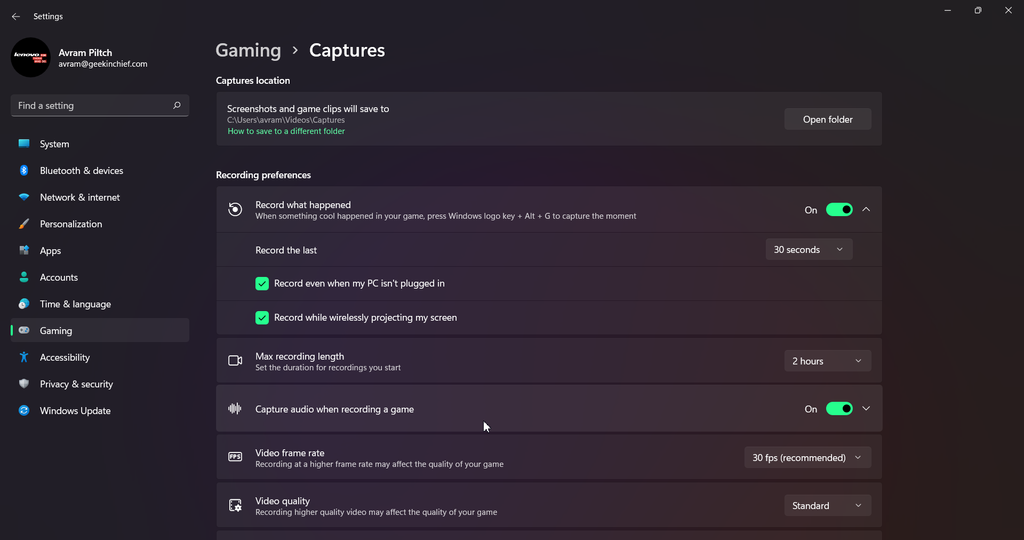
Task: Click the Bluetooth & devices icon
Action: click(24, 171)
